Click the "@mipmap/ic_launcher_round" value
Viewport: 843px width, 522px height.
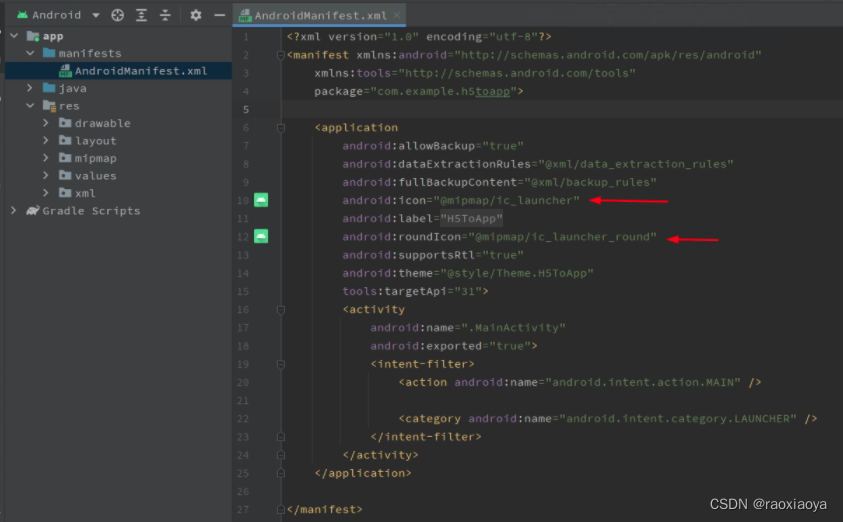pos(562,237)
